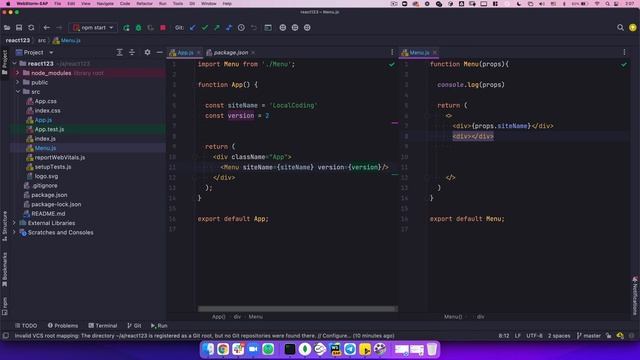Click the Reload from disk icon
This screenshot has width=640, height=360.
pyautogui.click(x=31, y=28)
